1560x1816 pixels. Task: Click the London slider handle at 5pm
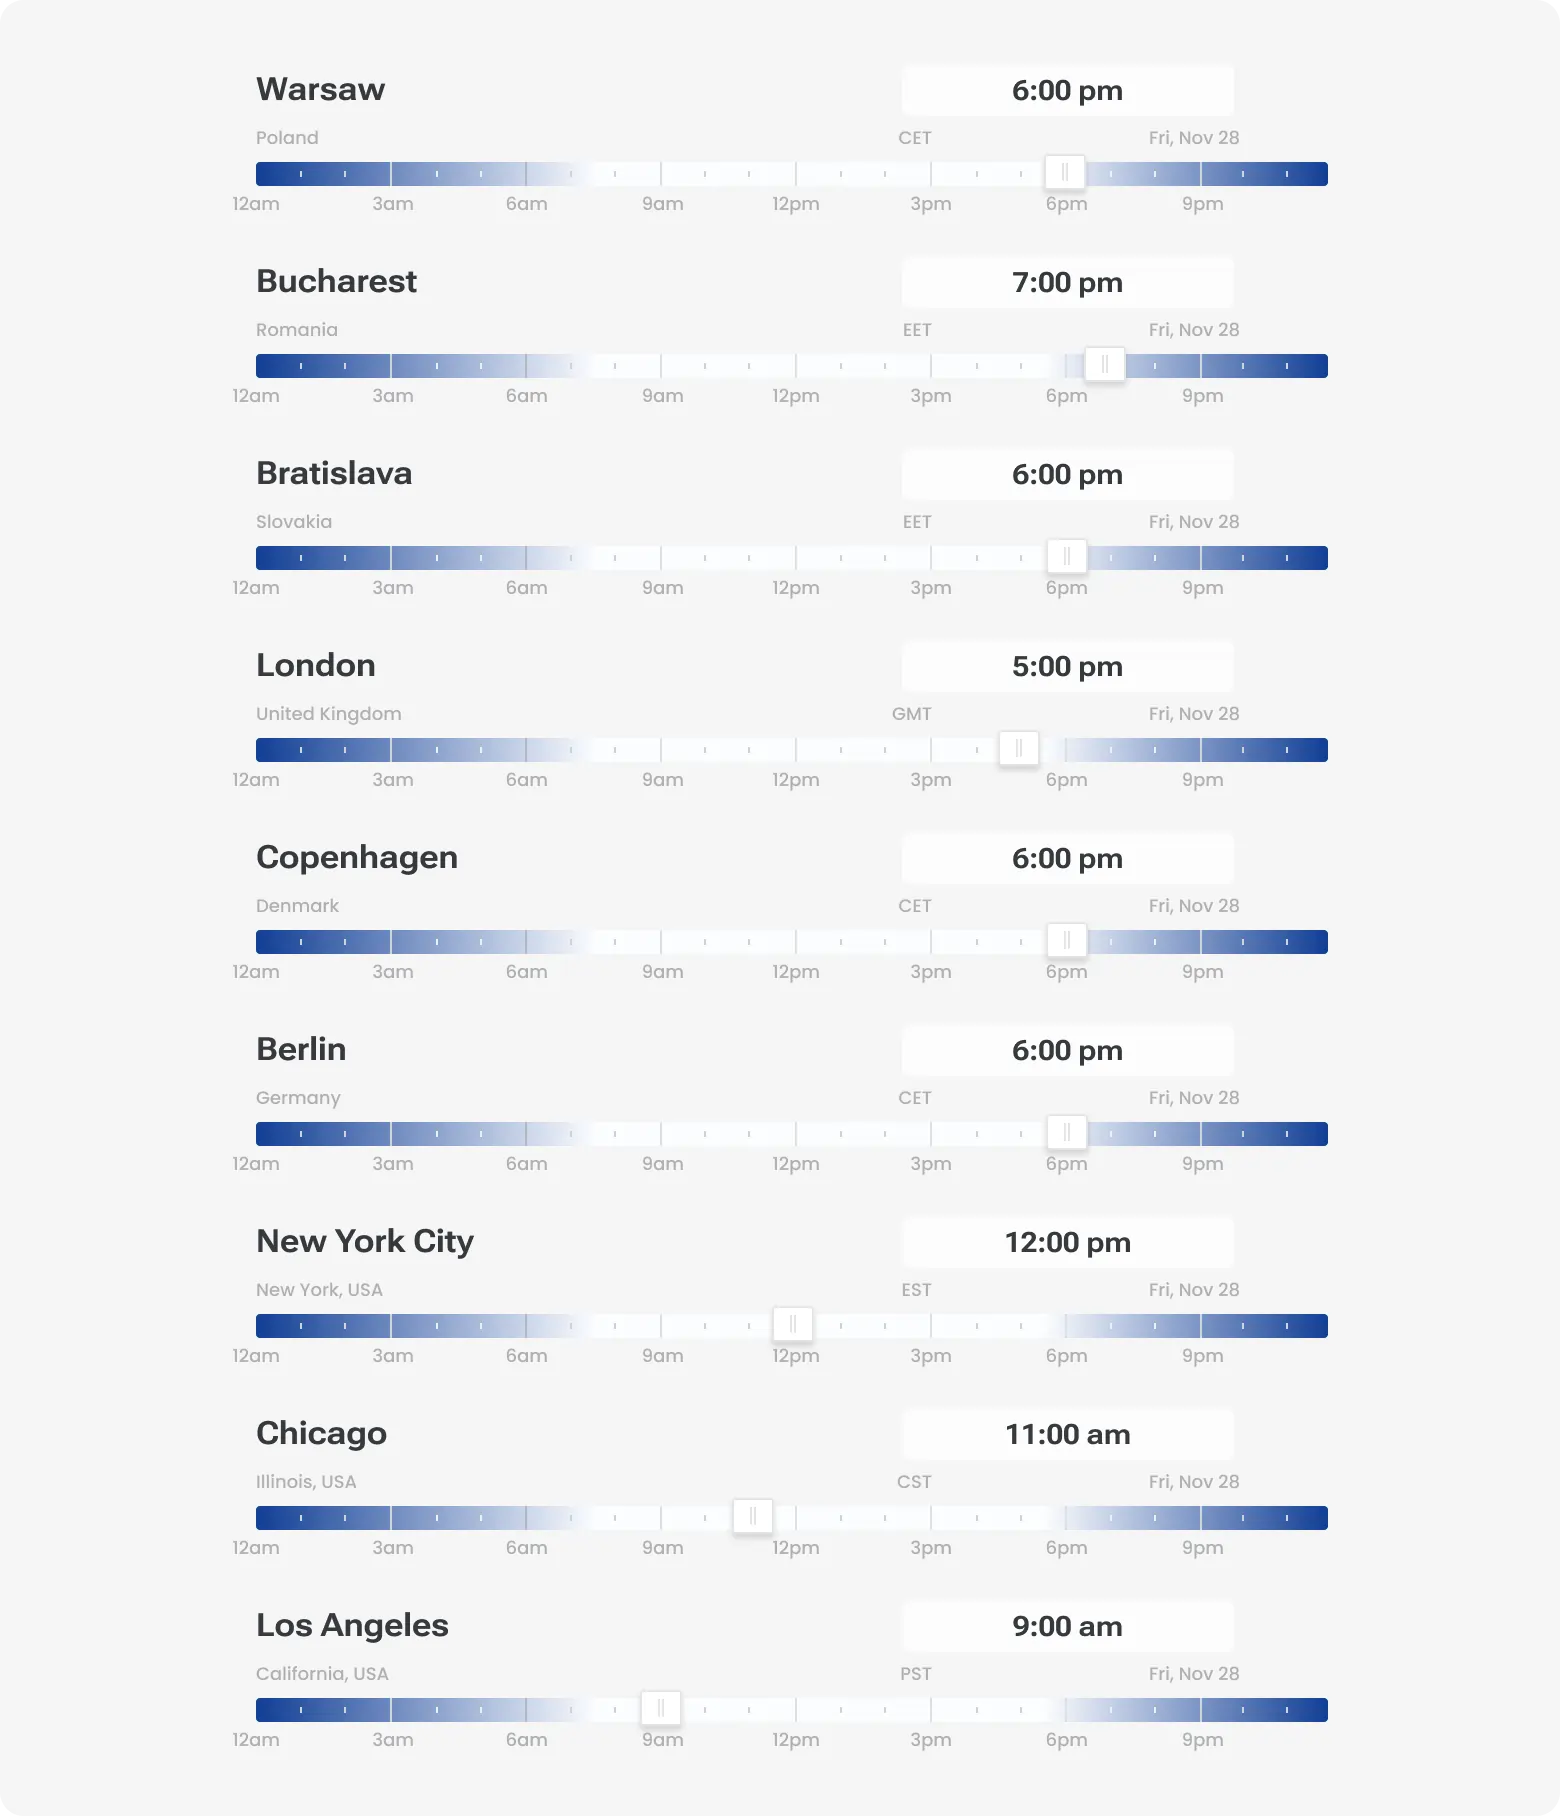click(x=1018, y=749)
